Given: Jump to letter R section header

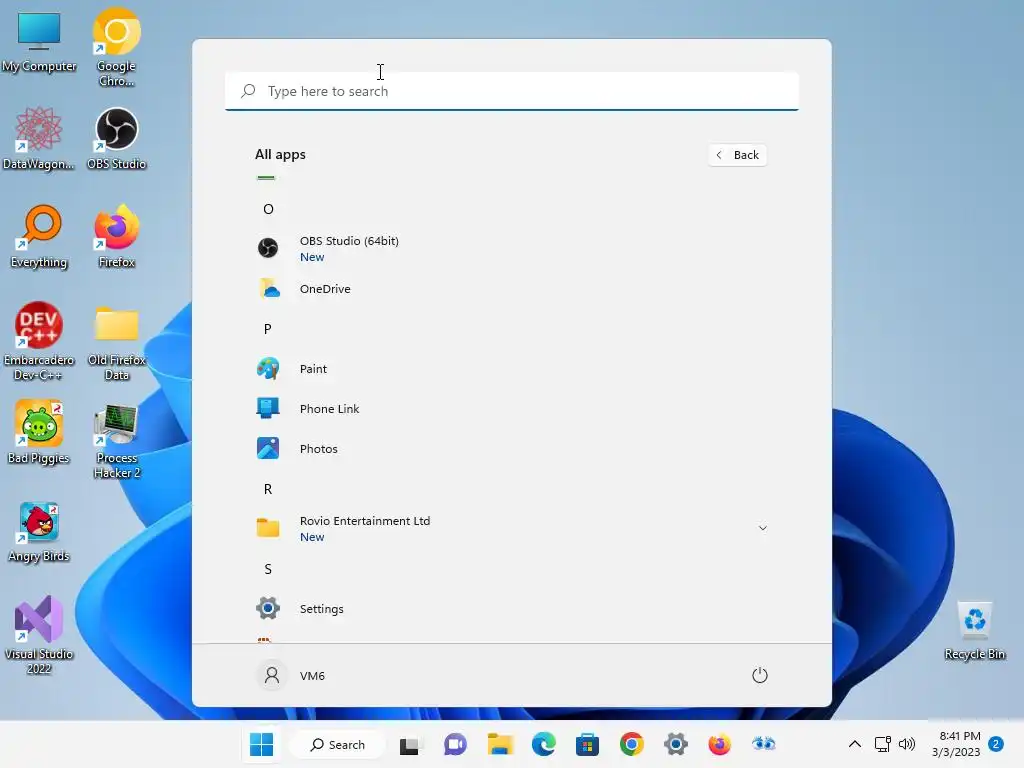Looking at the screenshot, I should [268, 489].
